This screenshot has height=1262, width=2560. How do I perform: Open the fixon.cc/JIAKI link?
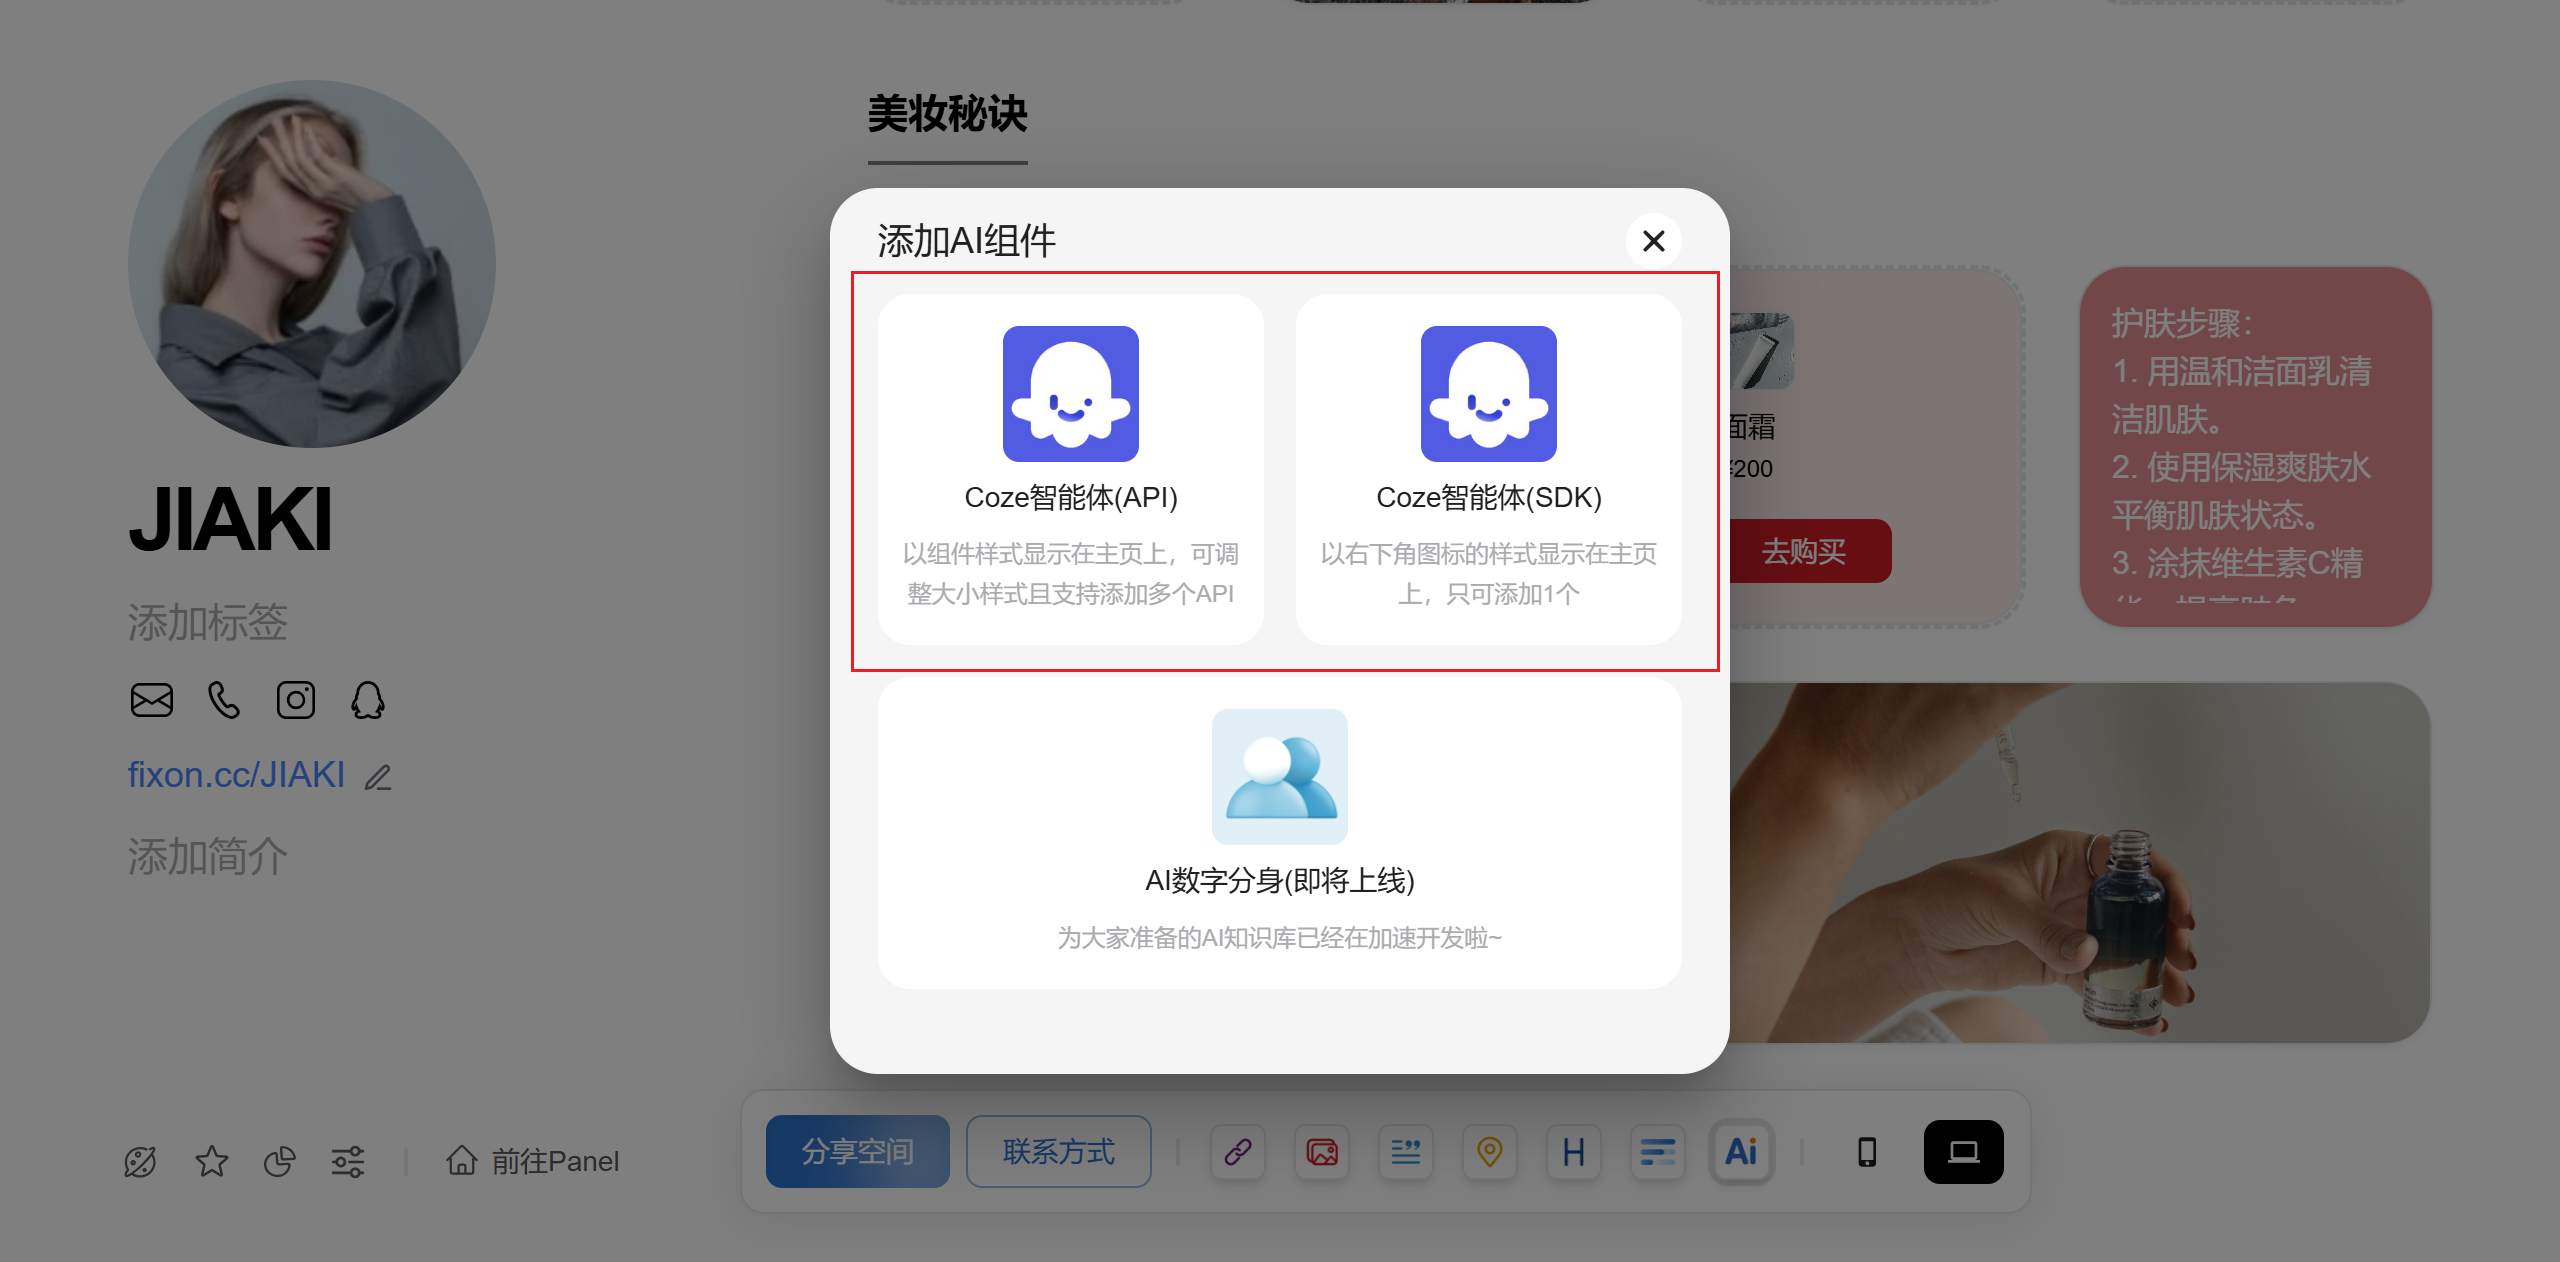click(236, 775)
